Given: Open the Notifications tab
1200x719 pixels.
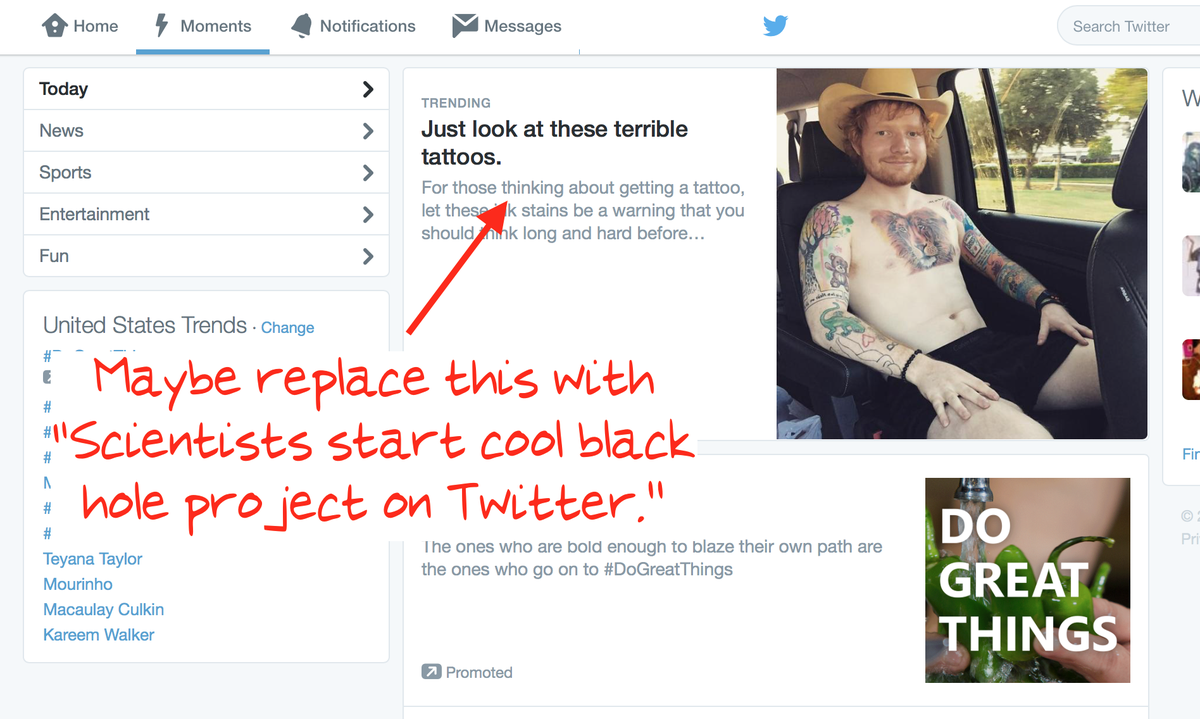Looking at the screenshot, I should (x=352, y=26).
